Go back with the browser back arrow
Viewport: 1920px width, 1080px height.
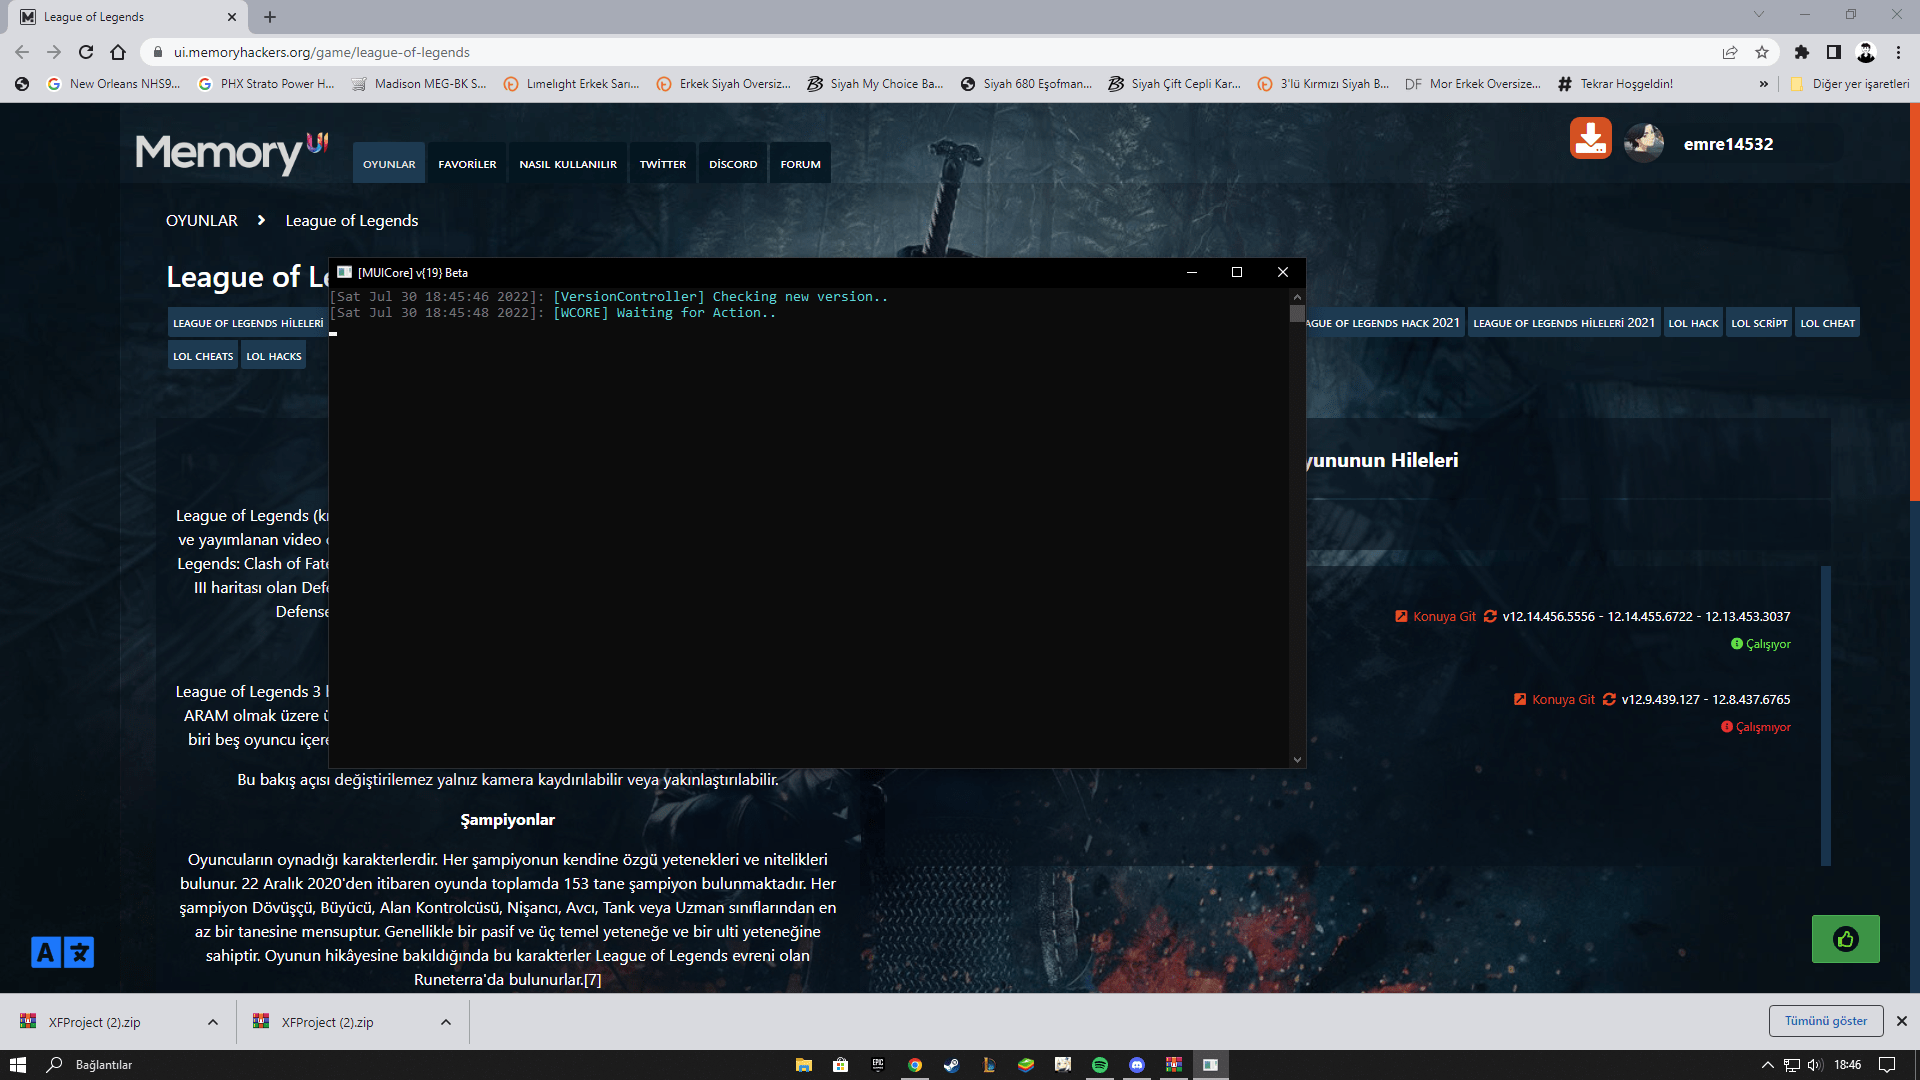[22, 52]
